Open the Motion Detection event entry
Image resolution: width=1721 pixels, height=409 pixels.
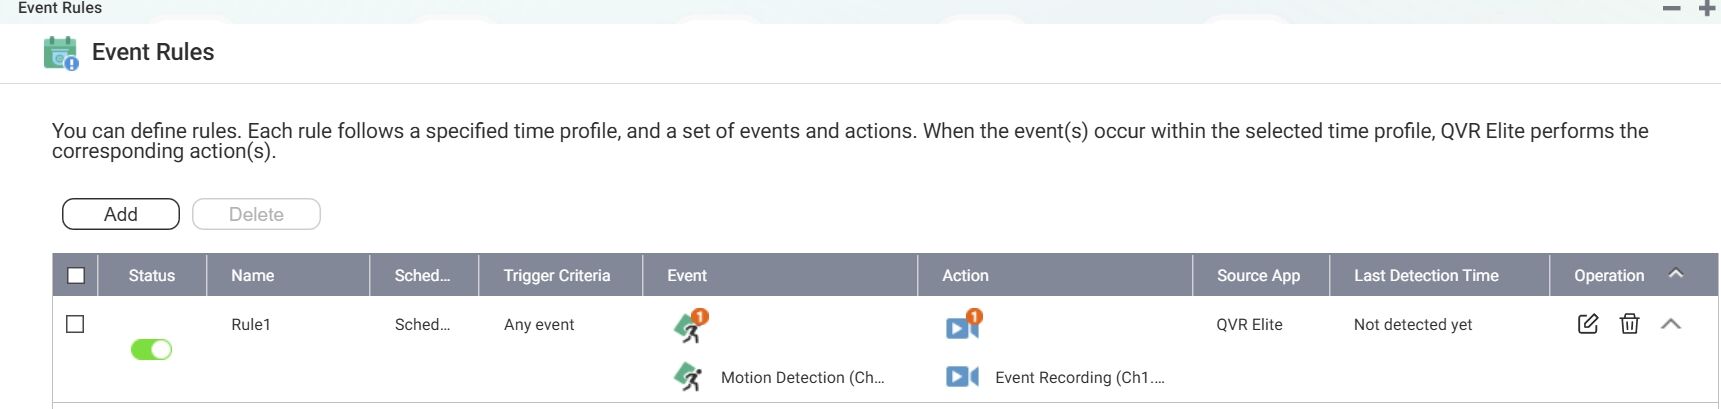[802, 378]
